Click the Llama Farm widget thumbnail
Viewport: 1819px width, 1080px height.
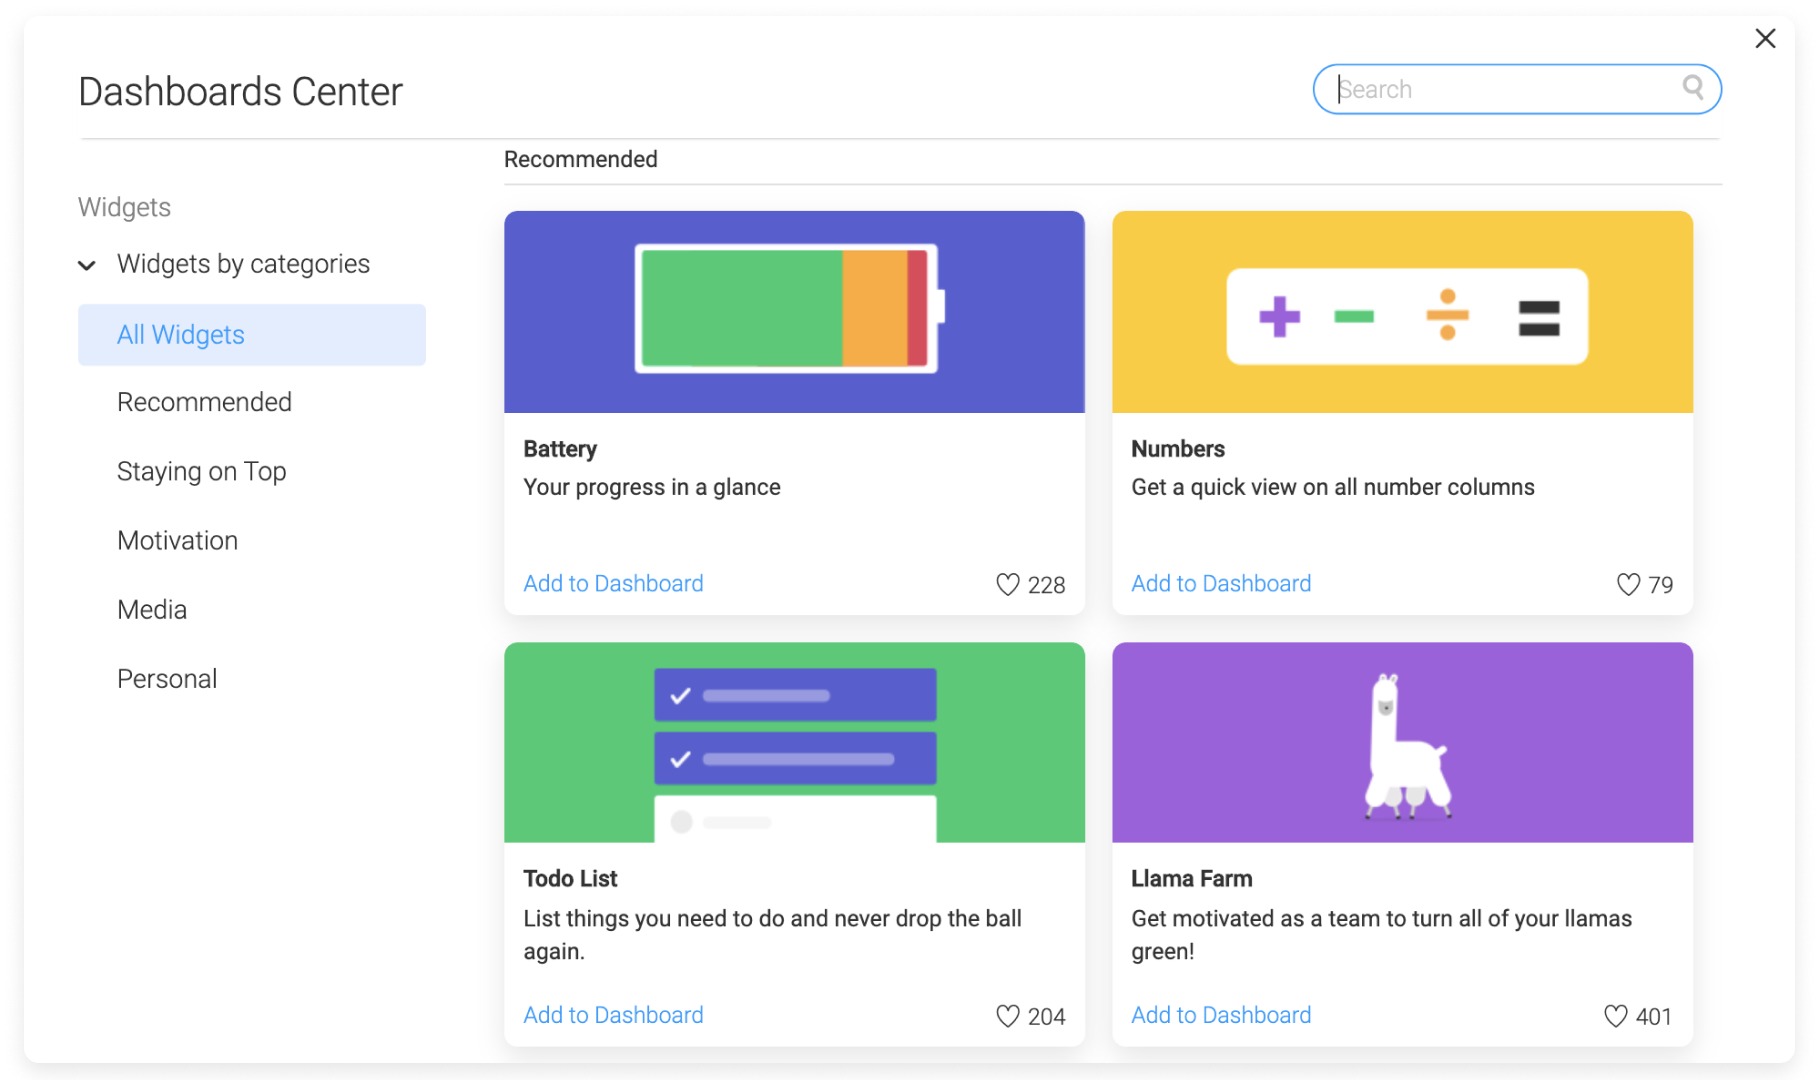tap(1402, 742)
